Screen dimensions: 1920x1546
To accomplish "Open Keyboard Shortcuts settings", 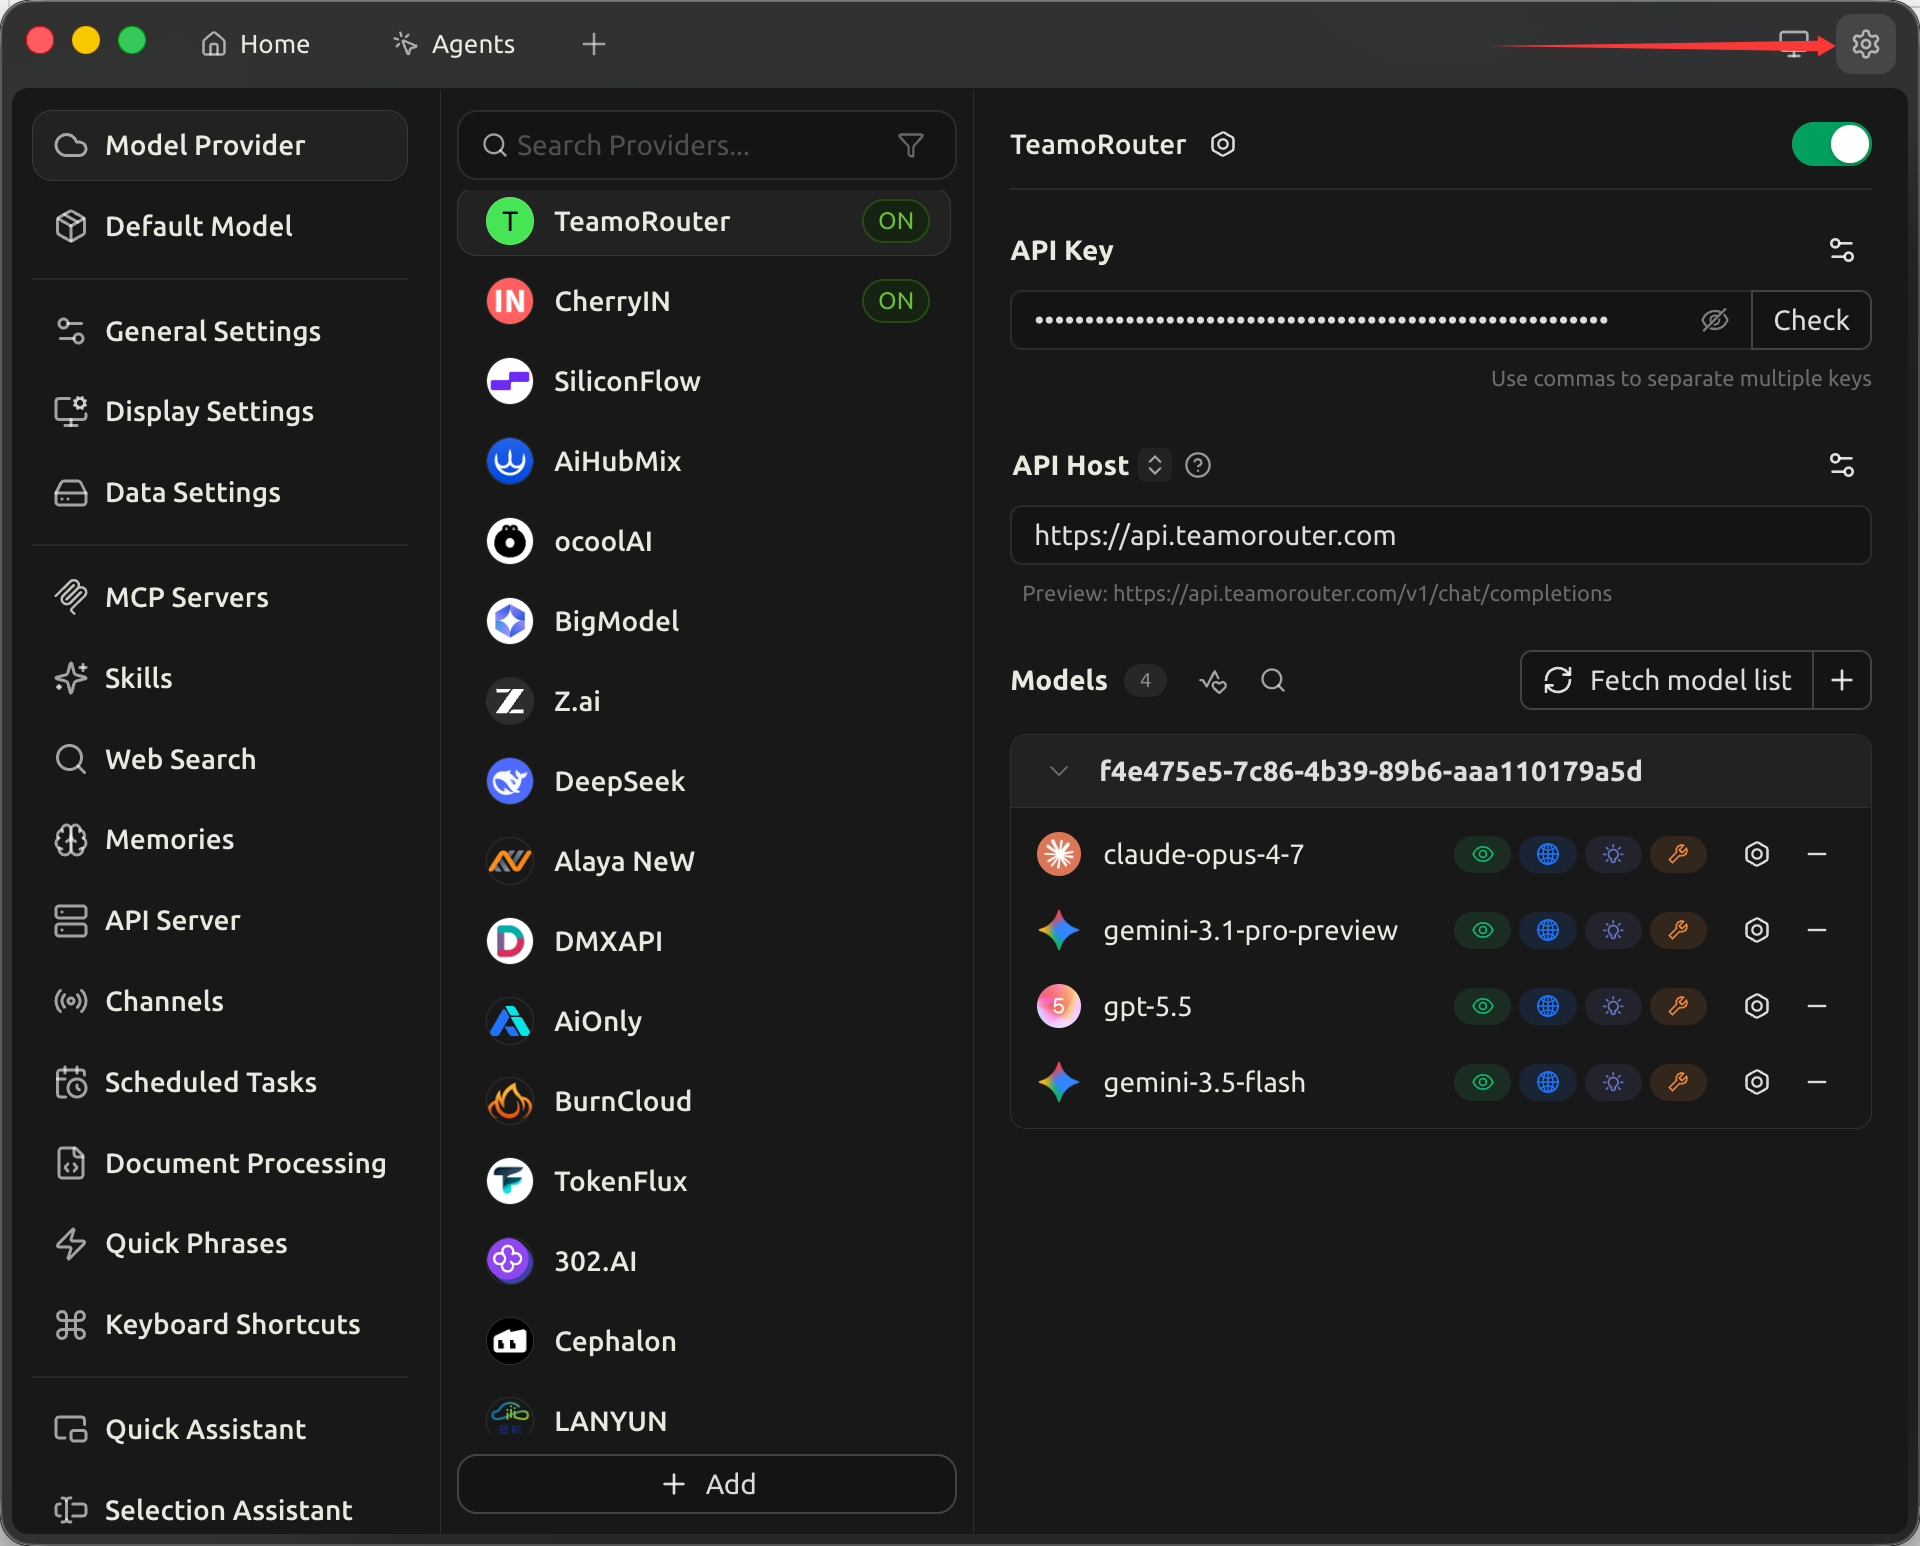I will pos(220,1324).
